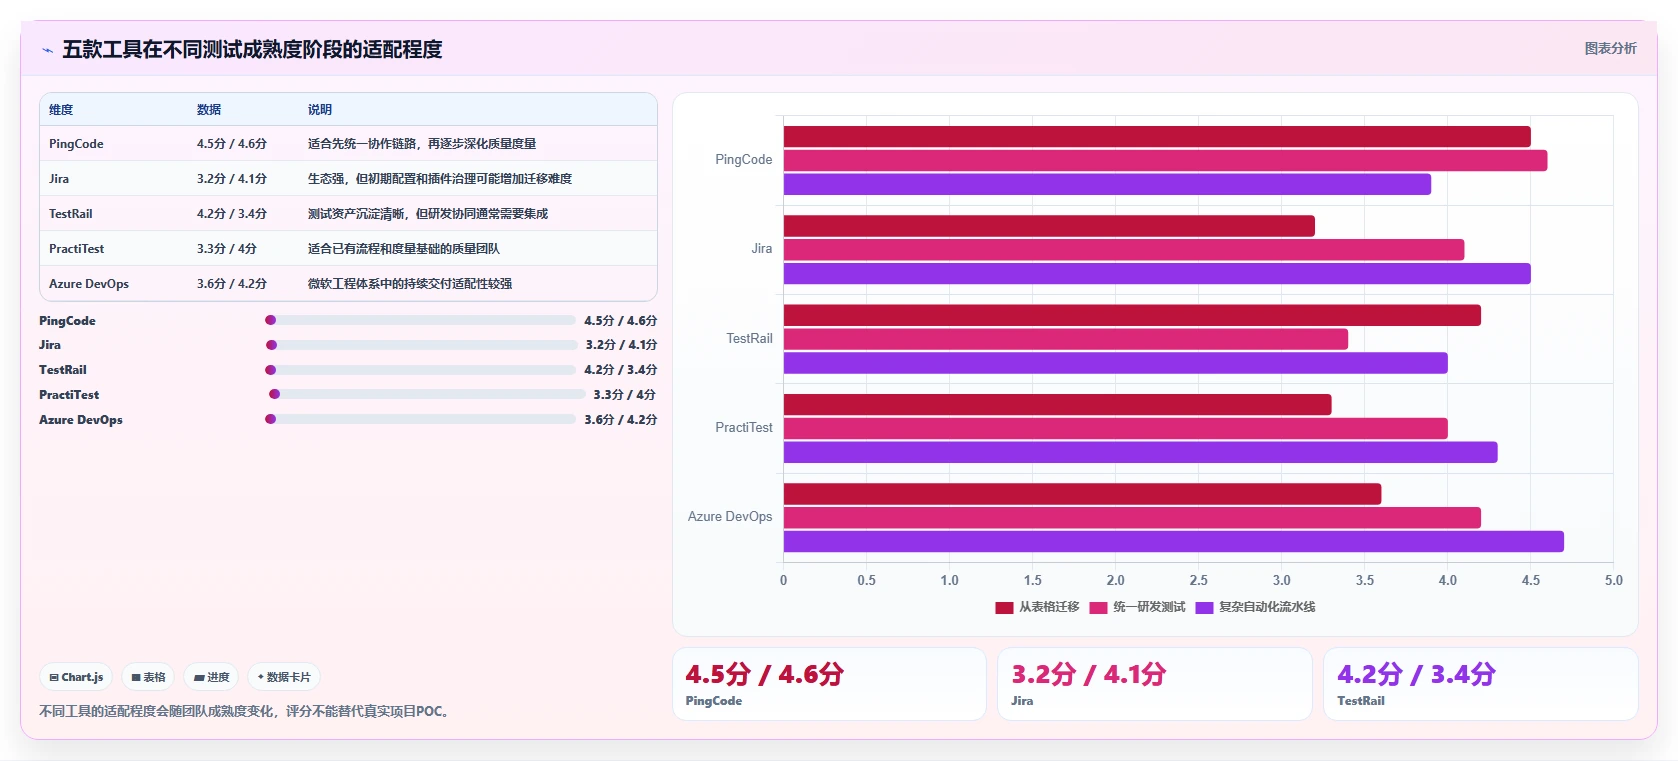Image resolution: width=1678 pixels, height=761 pixels.
Task: Click description 微软工程体系中的持续交付适配性较强
Action: click(410, 284)
